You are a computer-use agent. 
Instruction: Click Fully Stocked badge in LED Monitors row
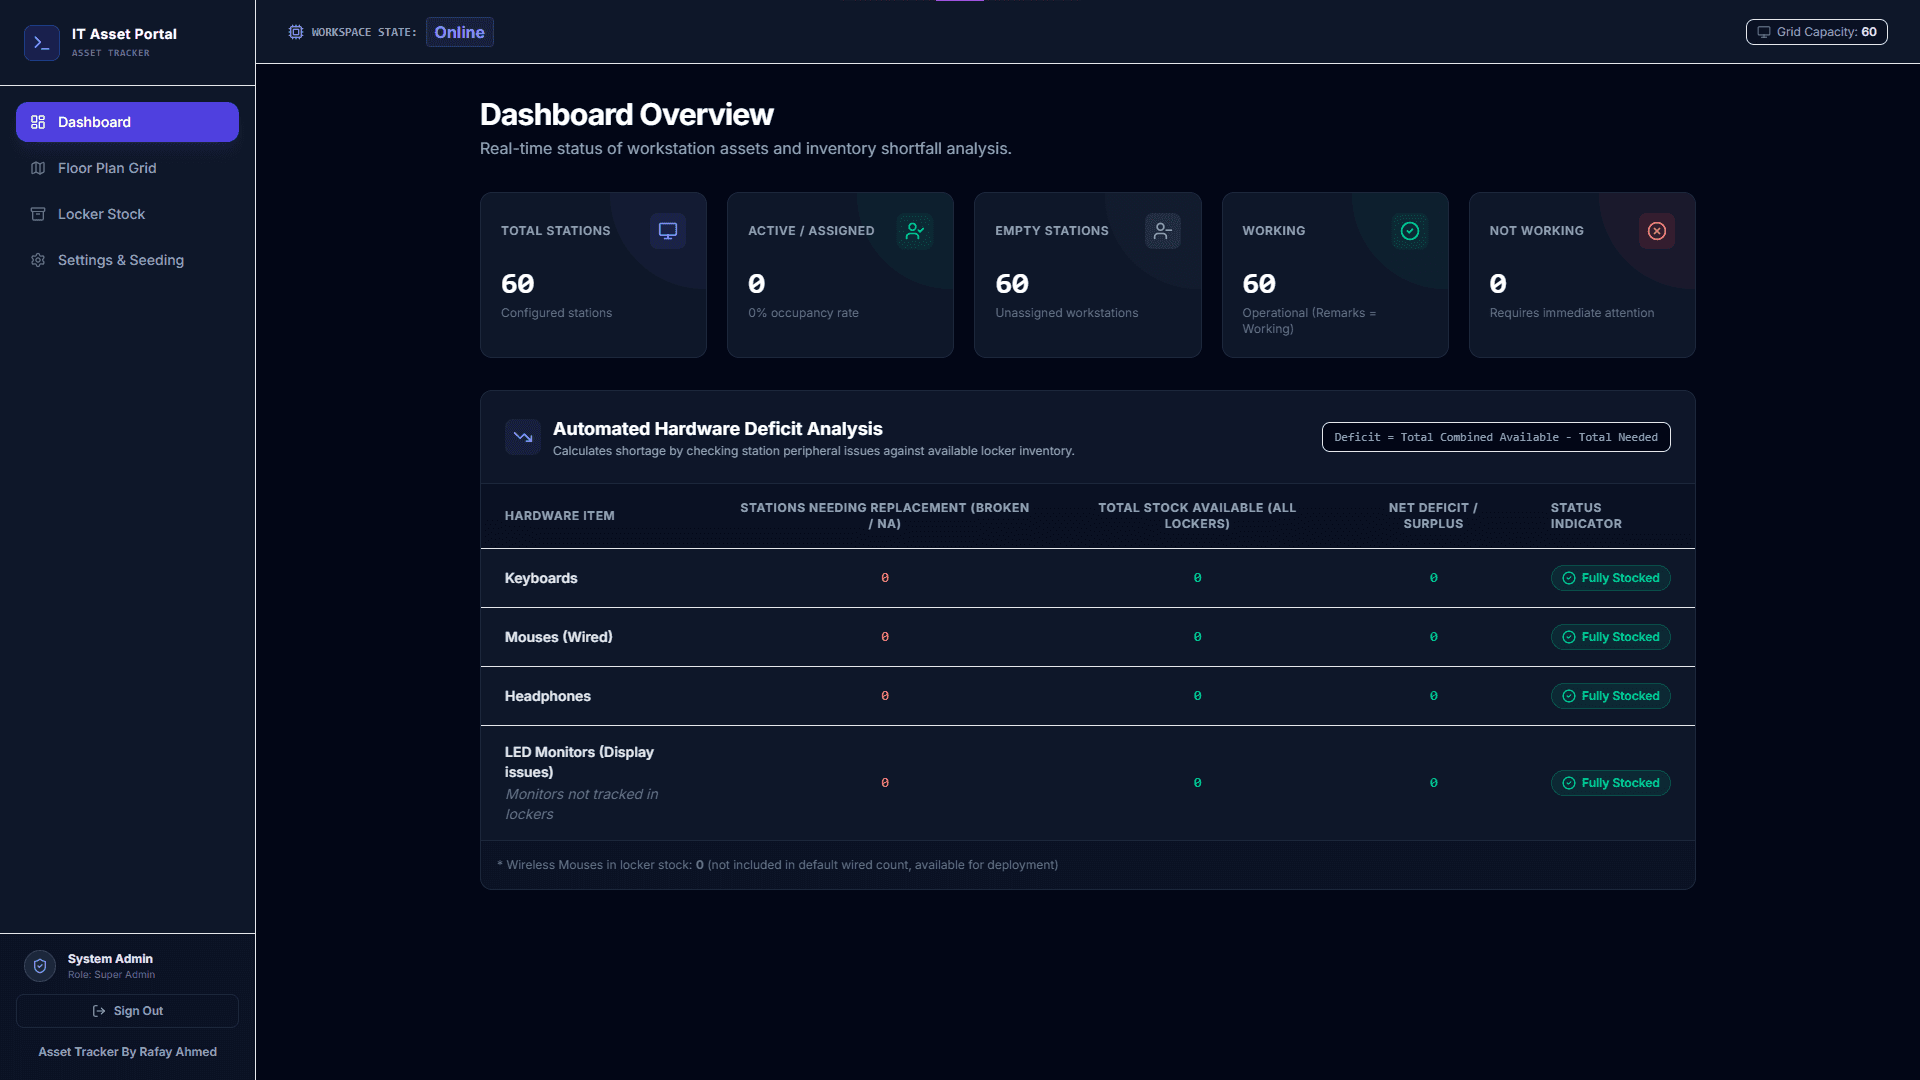1610,783
